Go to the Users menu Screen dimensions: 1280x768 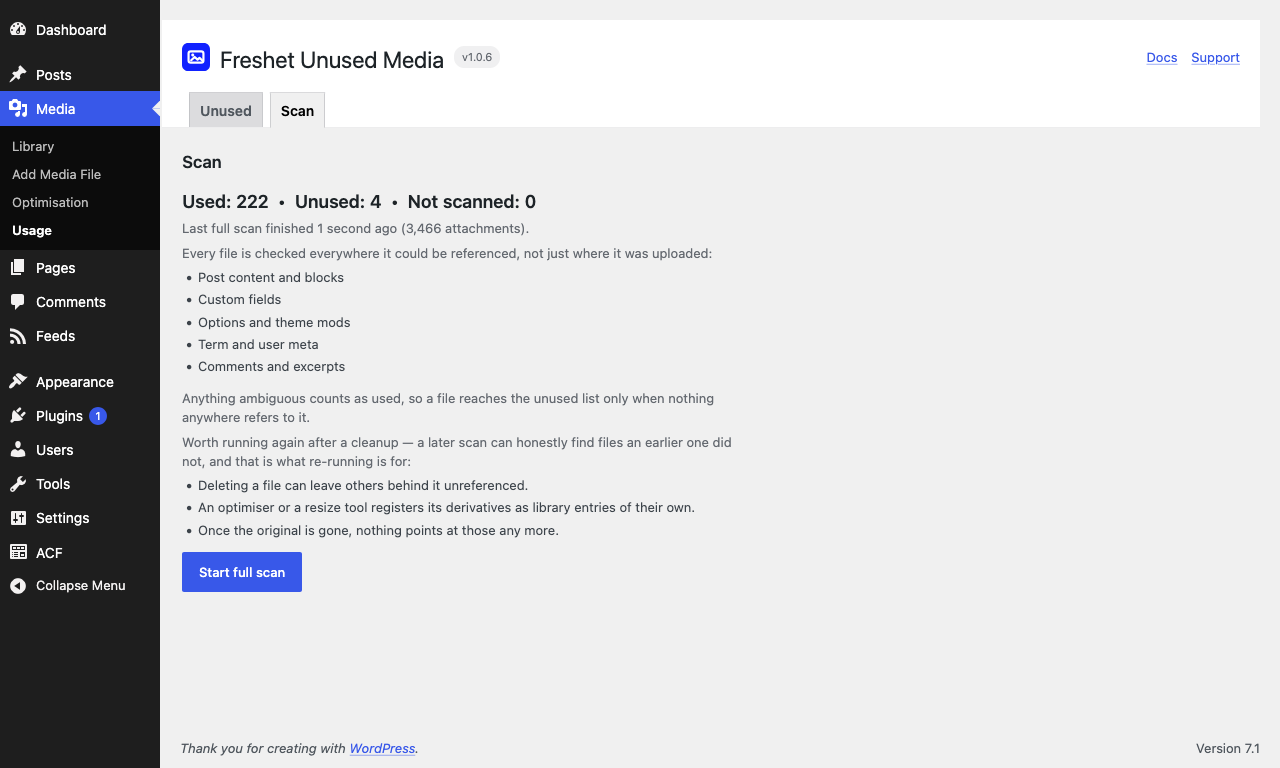tap(80, 450)
